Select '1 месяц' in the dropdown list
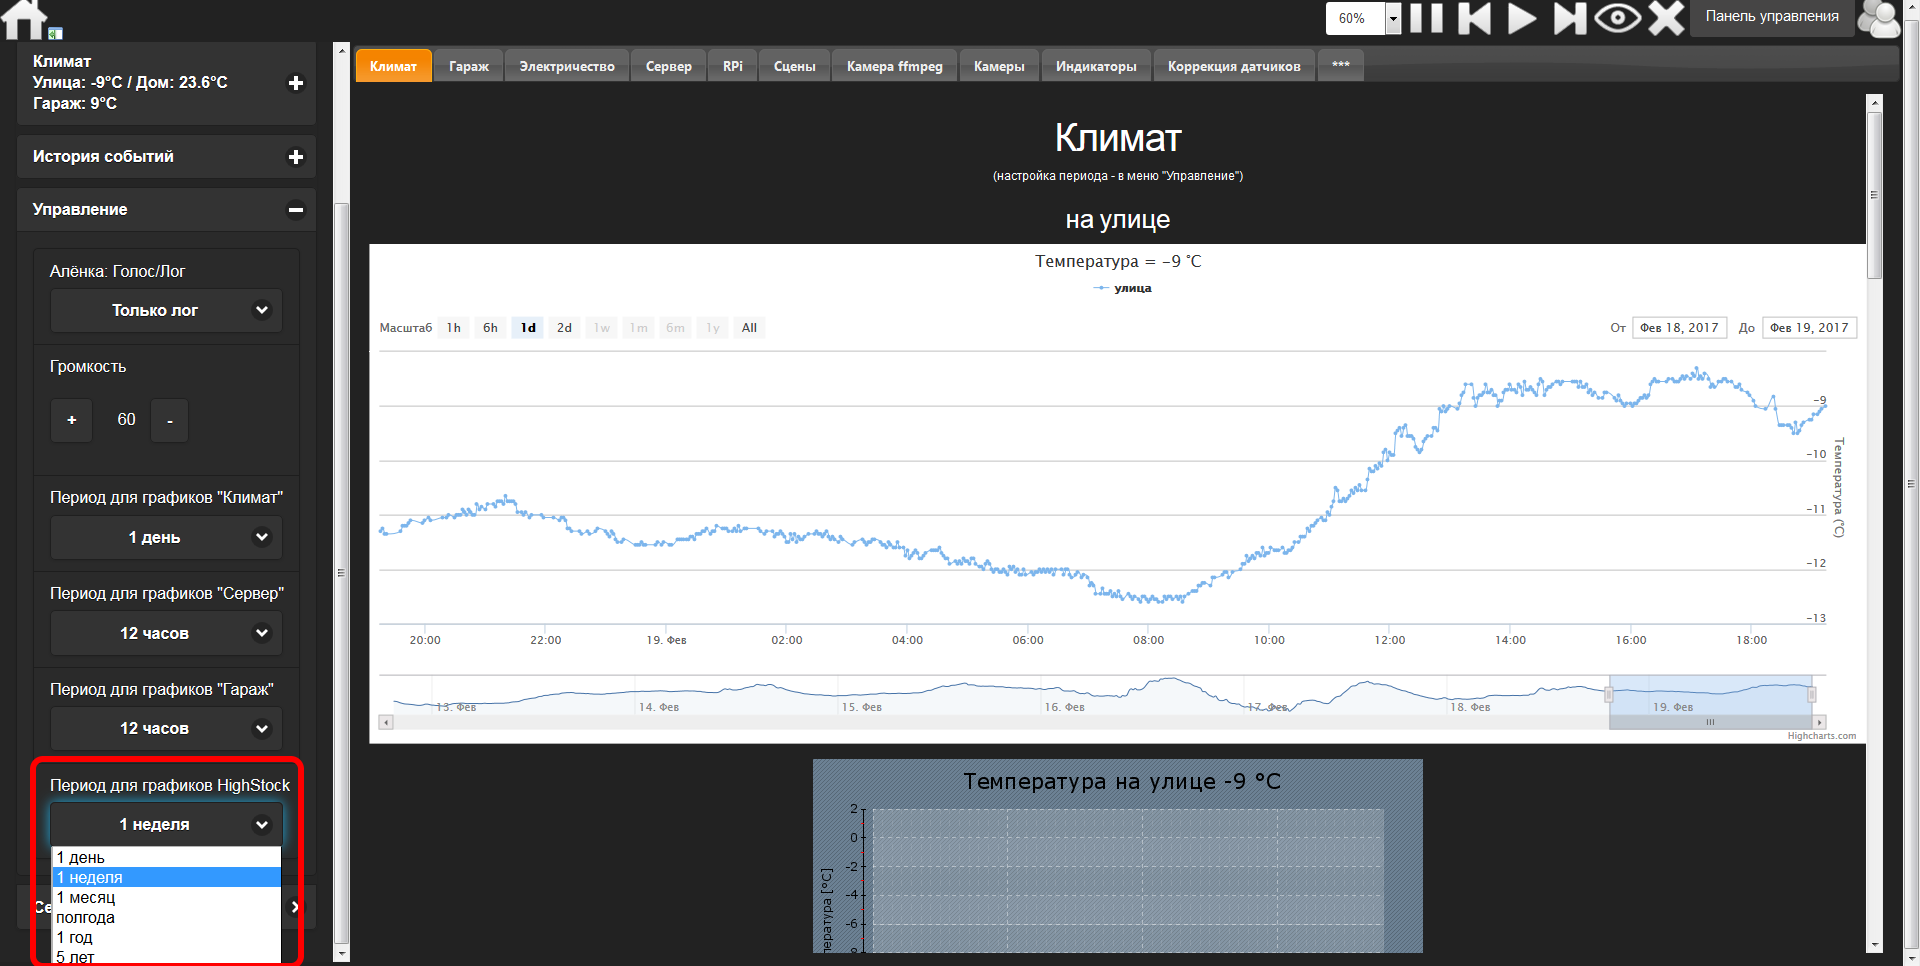This screenshot has width=1920, height=966. (86, 897)
